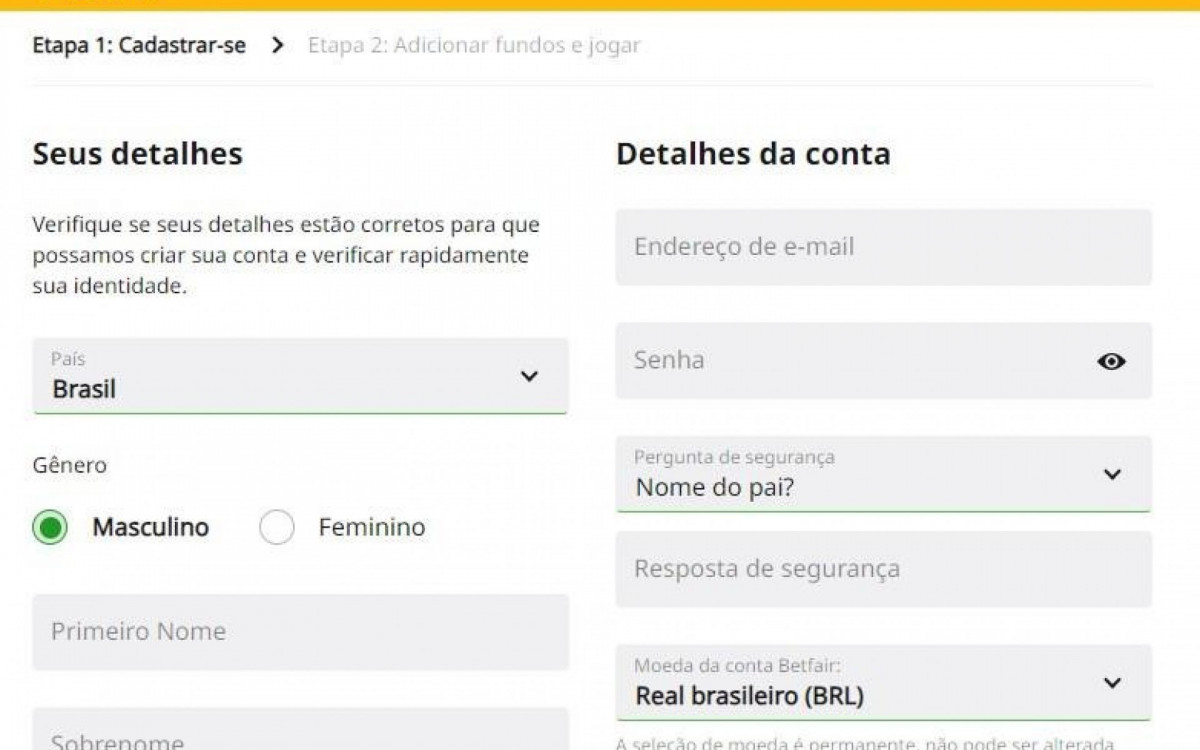Select the Feminino gender option
1200x750 pixels.
coord(276,527)
